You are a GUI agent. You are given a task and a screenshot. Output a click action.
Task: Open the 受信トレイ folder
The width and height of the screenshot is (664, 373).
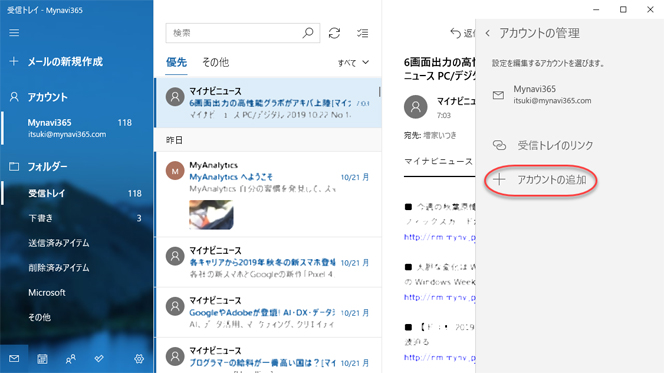76,193
